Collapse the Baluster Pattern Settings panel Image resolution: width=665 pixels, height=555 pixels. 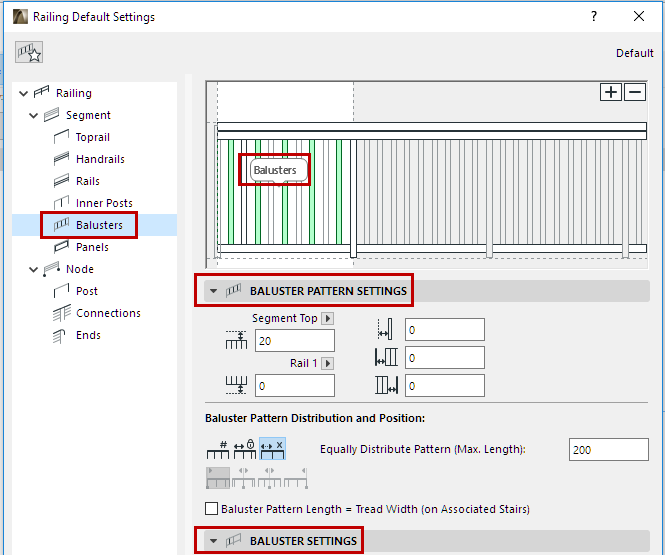(x=214, y=291)
